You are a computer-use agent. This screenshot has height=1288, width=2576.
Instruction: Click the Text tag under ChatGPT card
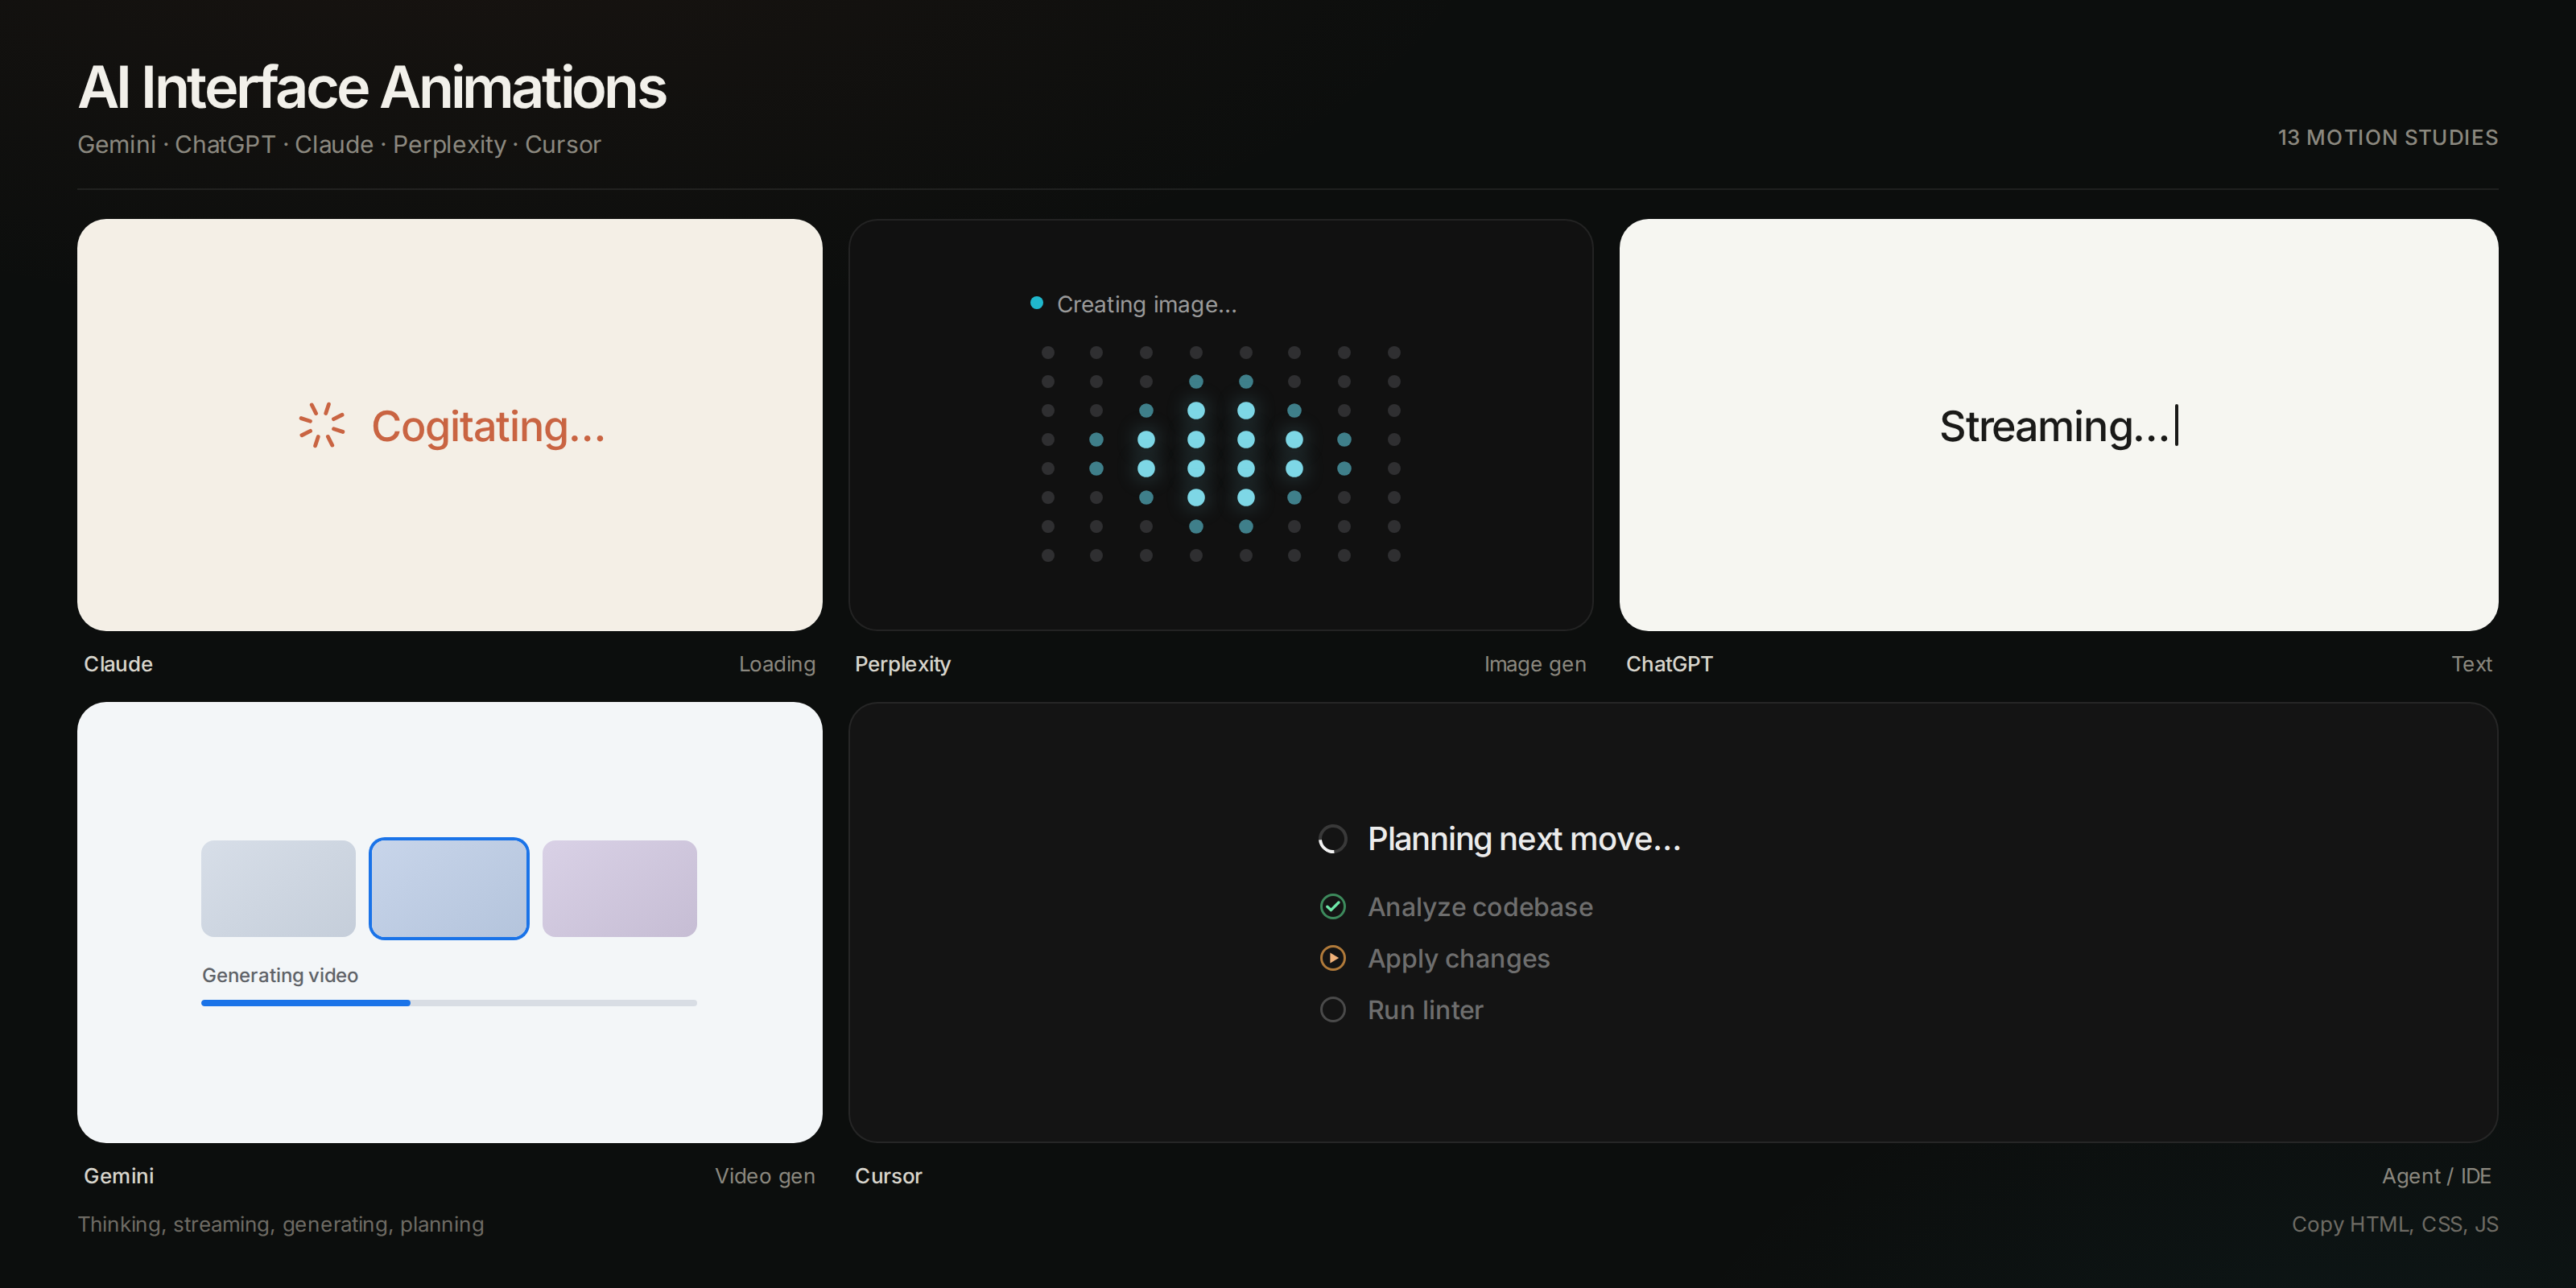(2471, 664)
